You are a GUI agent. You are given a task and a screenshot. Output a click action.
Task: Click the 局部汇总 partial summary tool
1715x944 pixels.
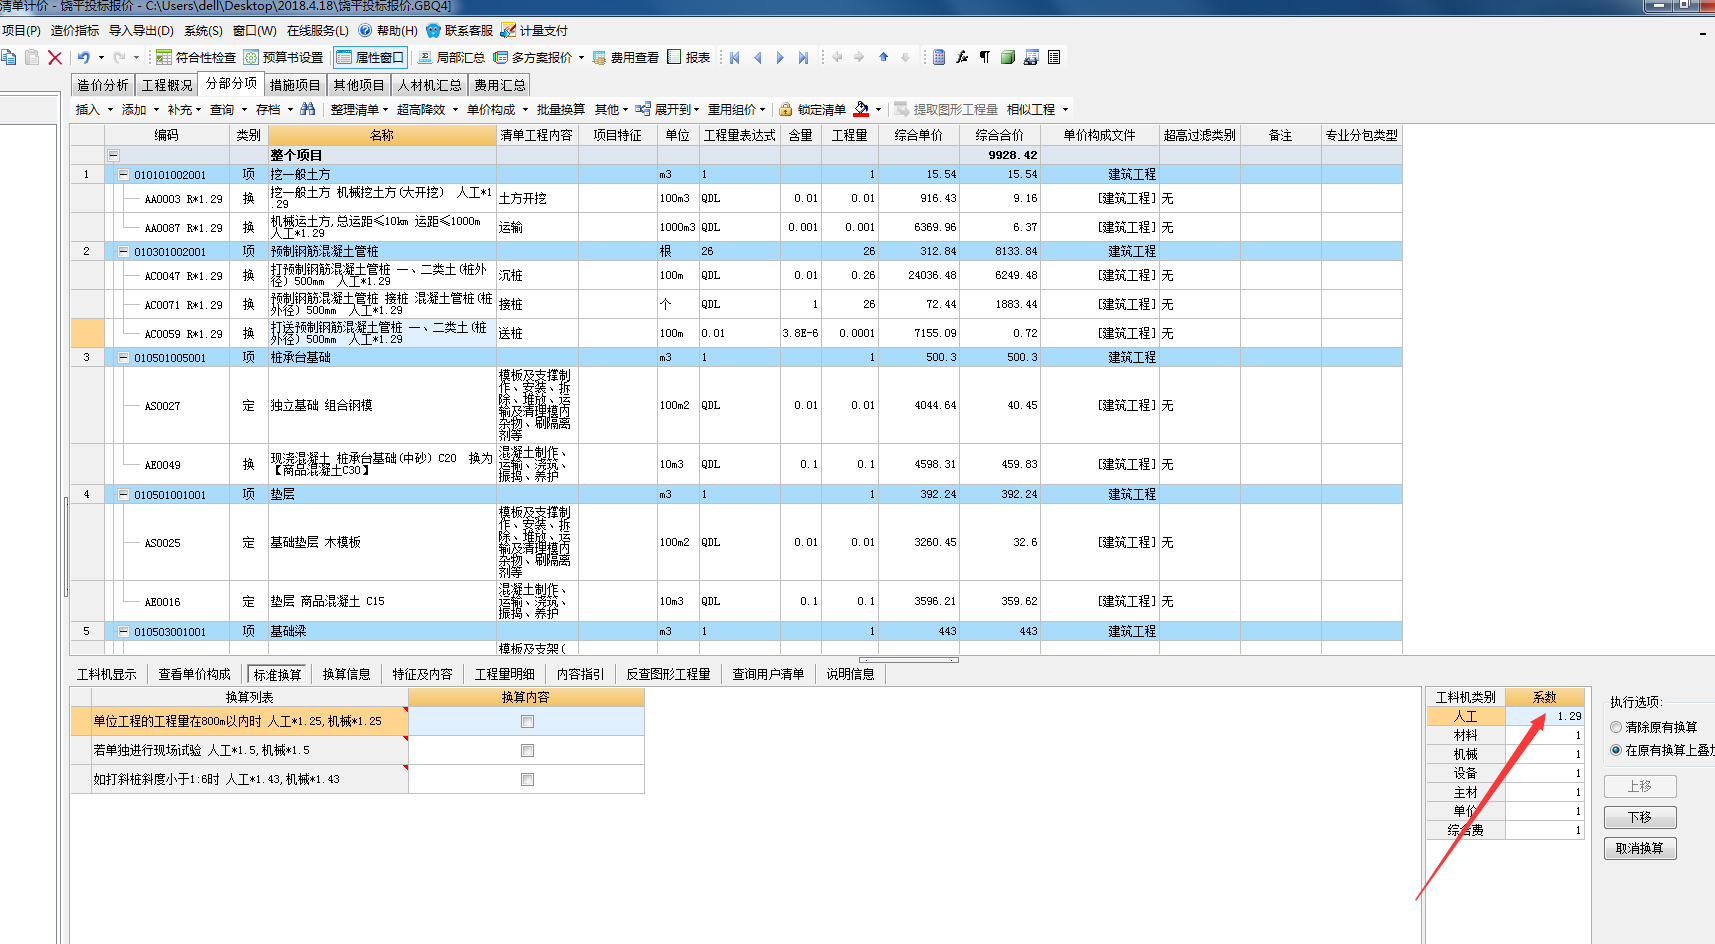[x=451, y=57]
